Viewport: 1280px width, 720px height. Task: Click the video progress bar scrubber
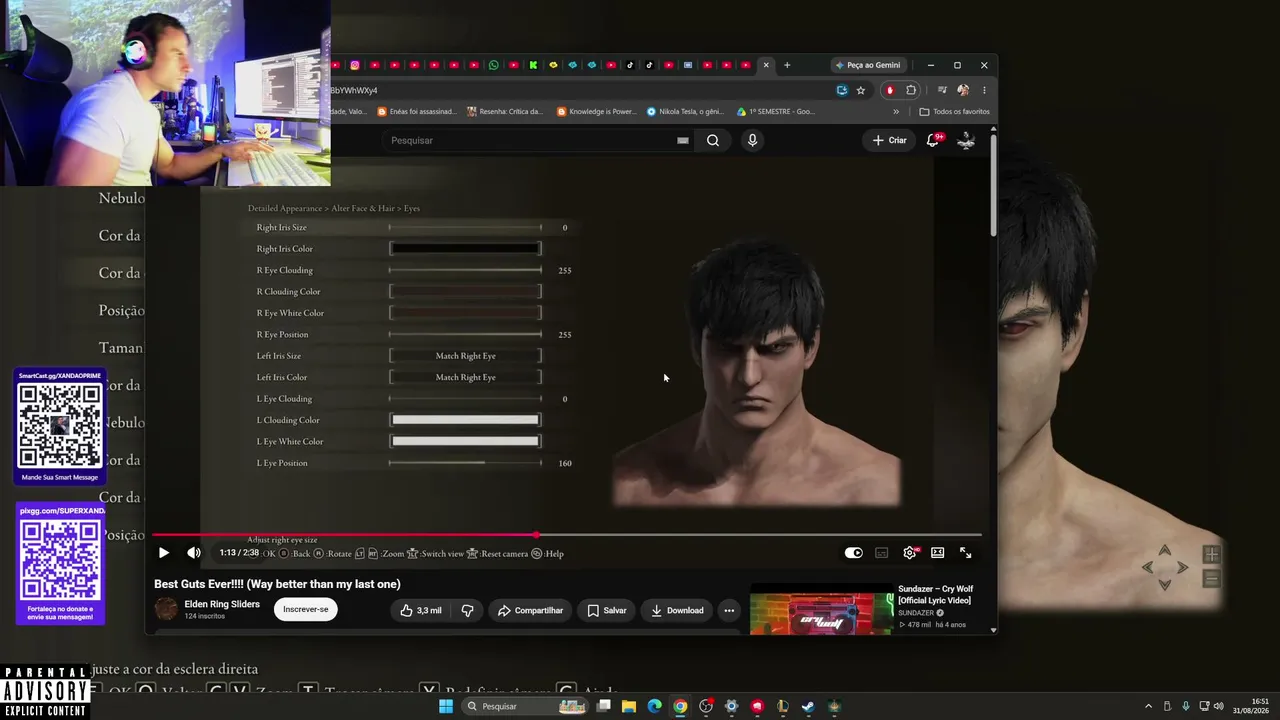point(537,535)
